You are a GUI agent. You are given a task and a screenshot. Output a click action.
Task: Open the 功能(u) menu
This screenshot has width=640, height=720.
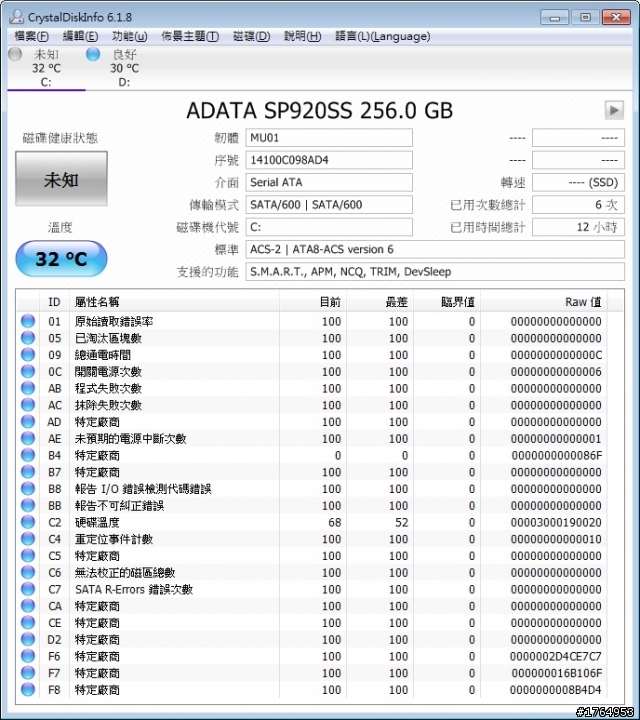(x=129, y=36)
